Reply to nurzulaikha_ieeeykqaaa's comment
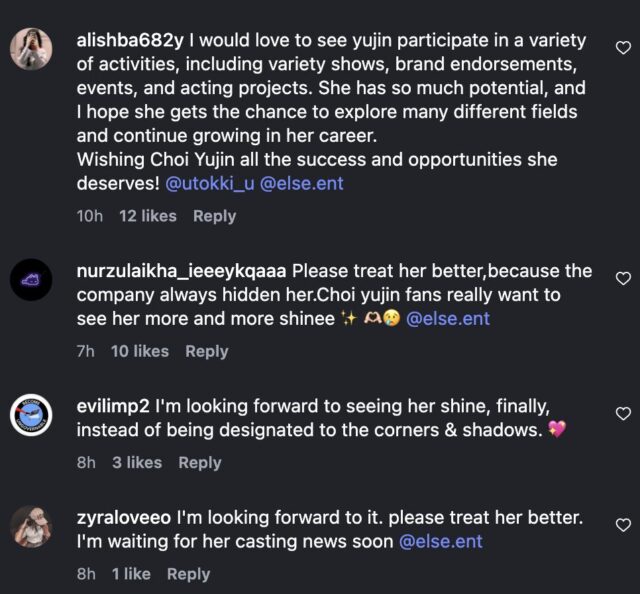The width and height of the screenshot is (640, 594). [207, 352]
